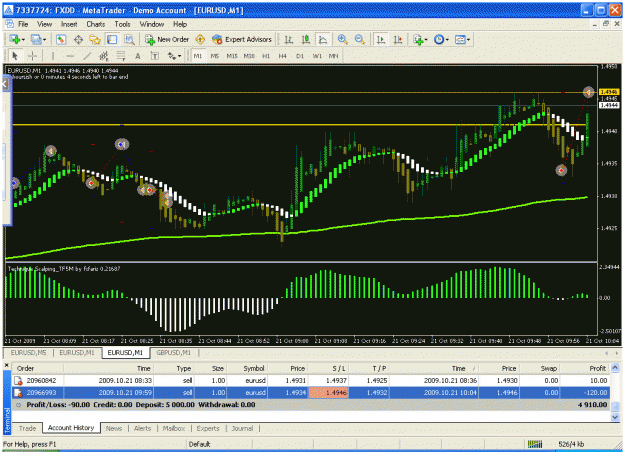Select the M5 timeframe button

point(214,56)
